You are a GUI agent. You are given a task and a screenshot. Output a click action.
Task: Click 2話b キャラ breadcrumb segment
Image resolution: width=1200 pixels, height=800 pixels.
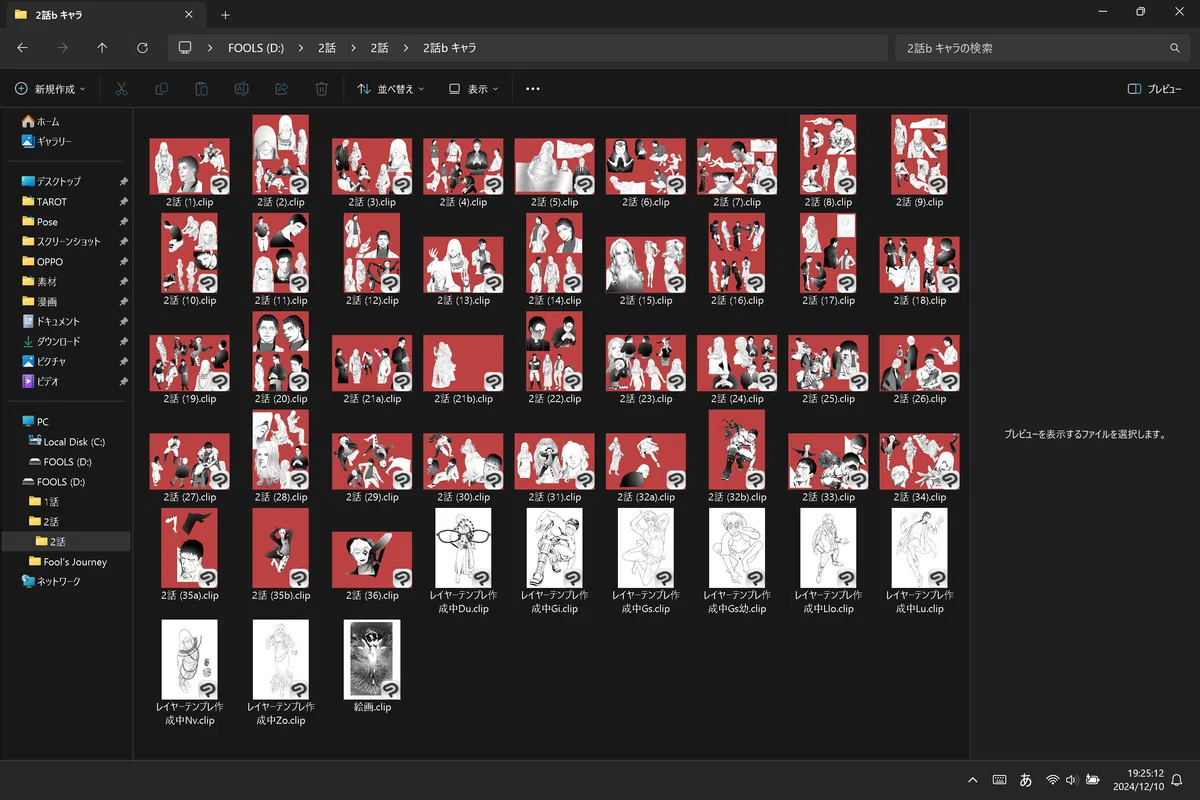coord(449,48)
